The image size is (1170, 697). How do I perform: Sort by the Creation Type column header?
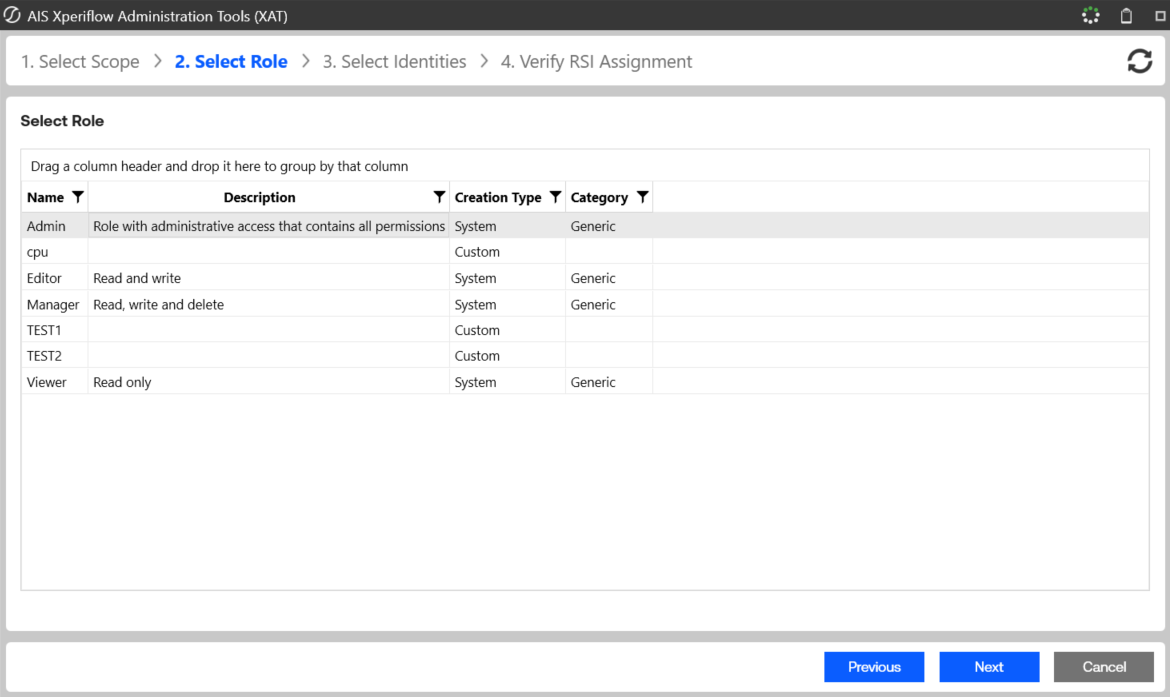tap(498, 197)
